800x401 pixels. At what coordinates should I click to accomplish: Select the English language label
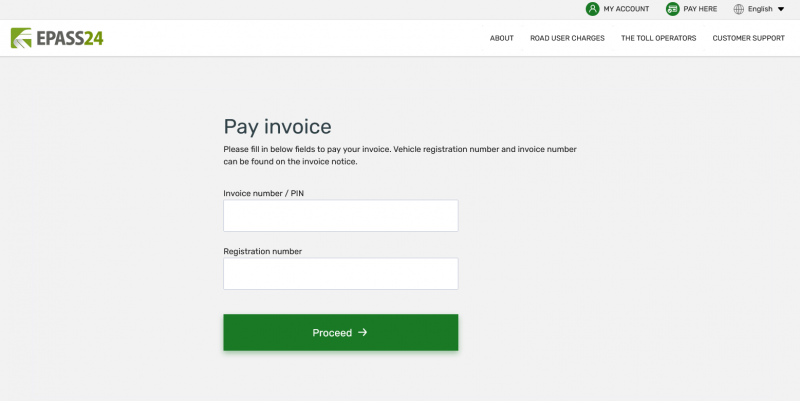click(760, 9)
